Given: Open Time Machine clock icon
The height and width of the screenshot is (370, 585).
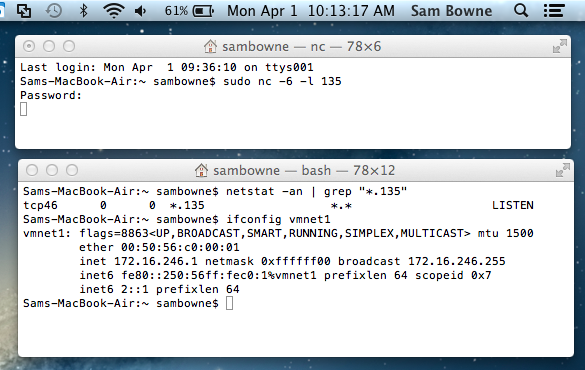Looking at the screenshot, I should click(54, 10).
